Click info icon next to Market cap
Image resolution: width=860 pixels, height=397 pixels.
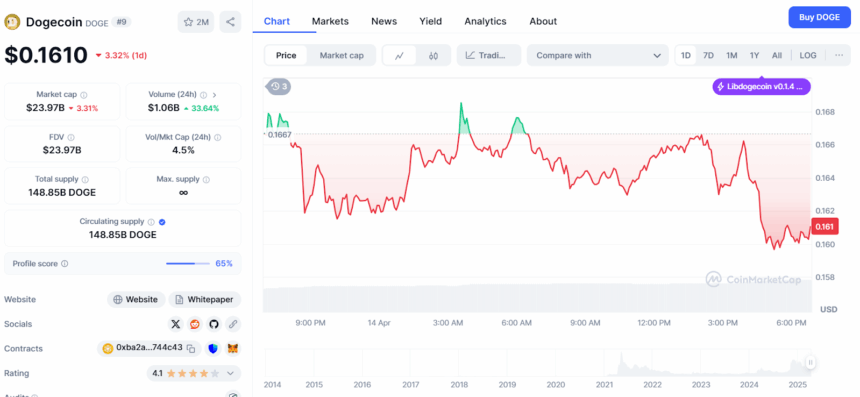[84, 95]
